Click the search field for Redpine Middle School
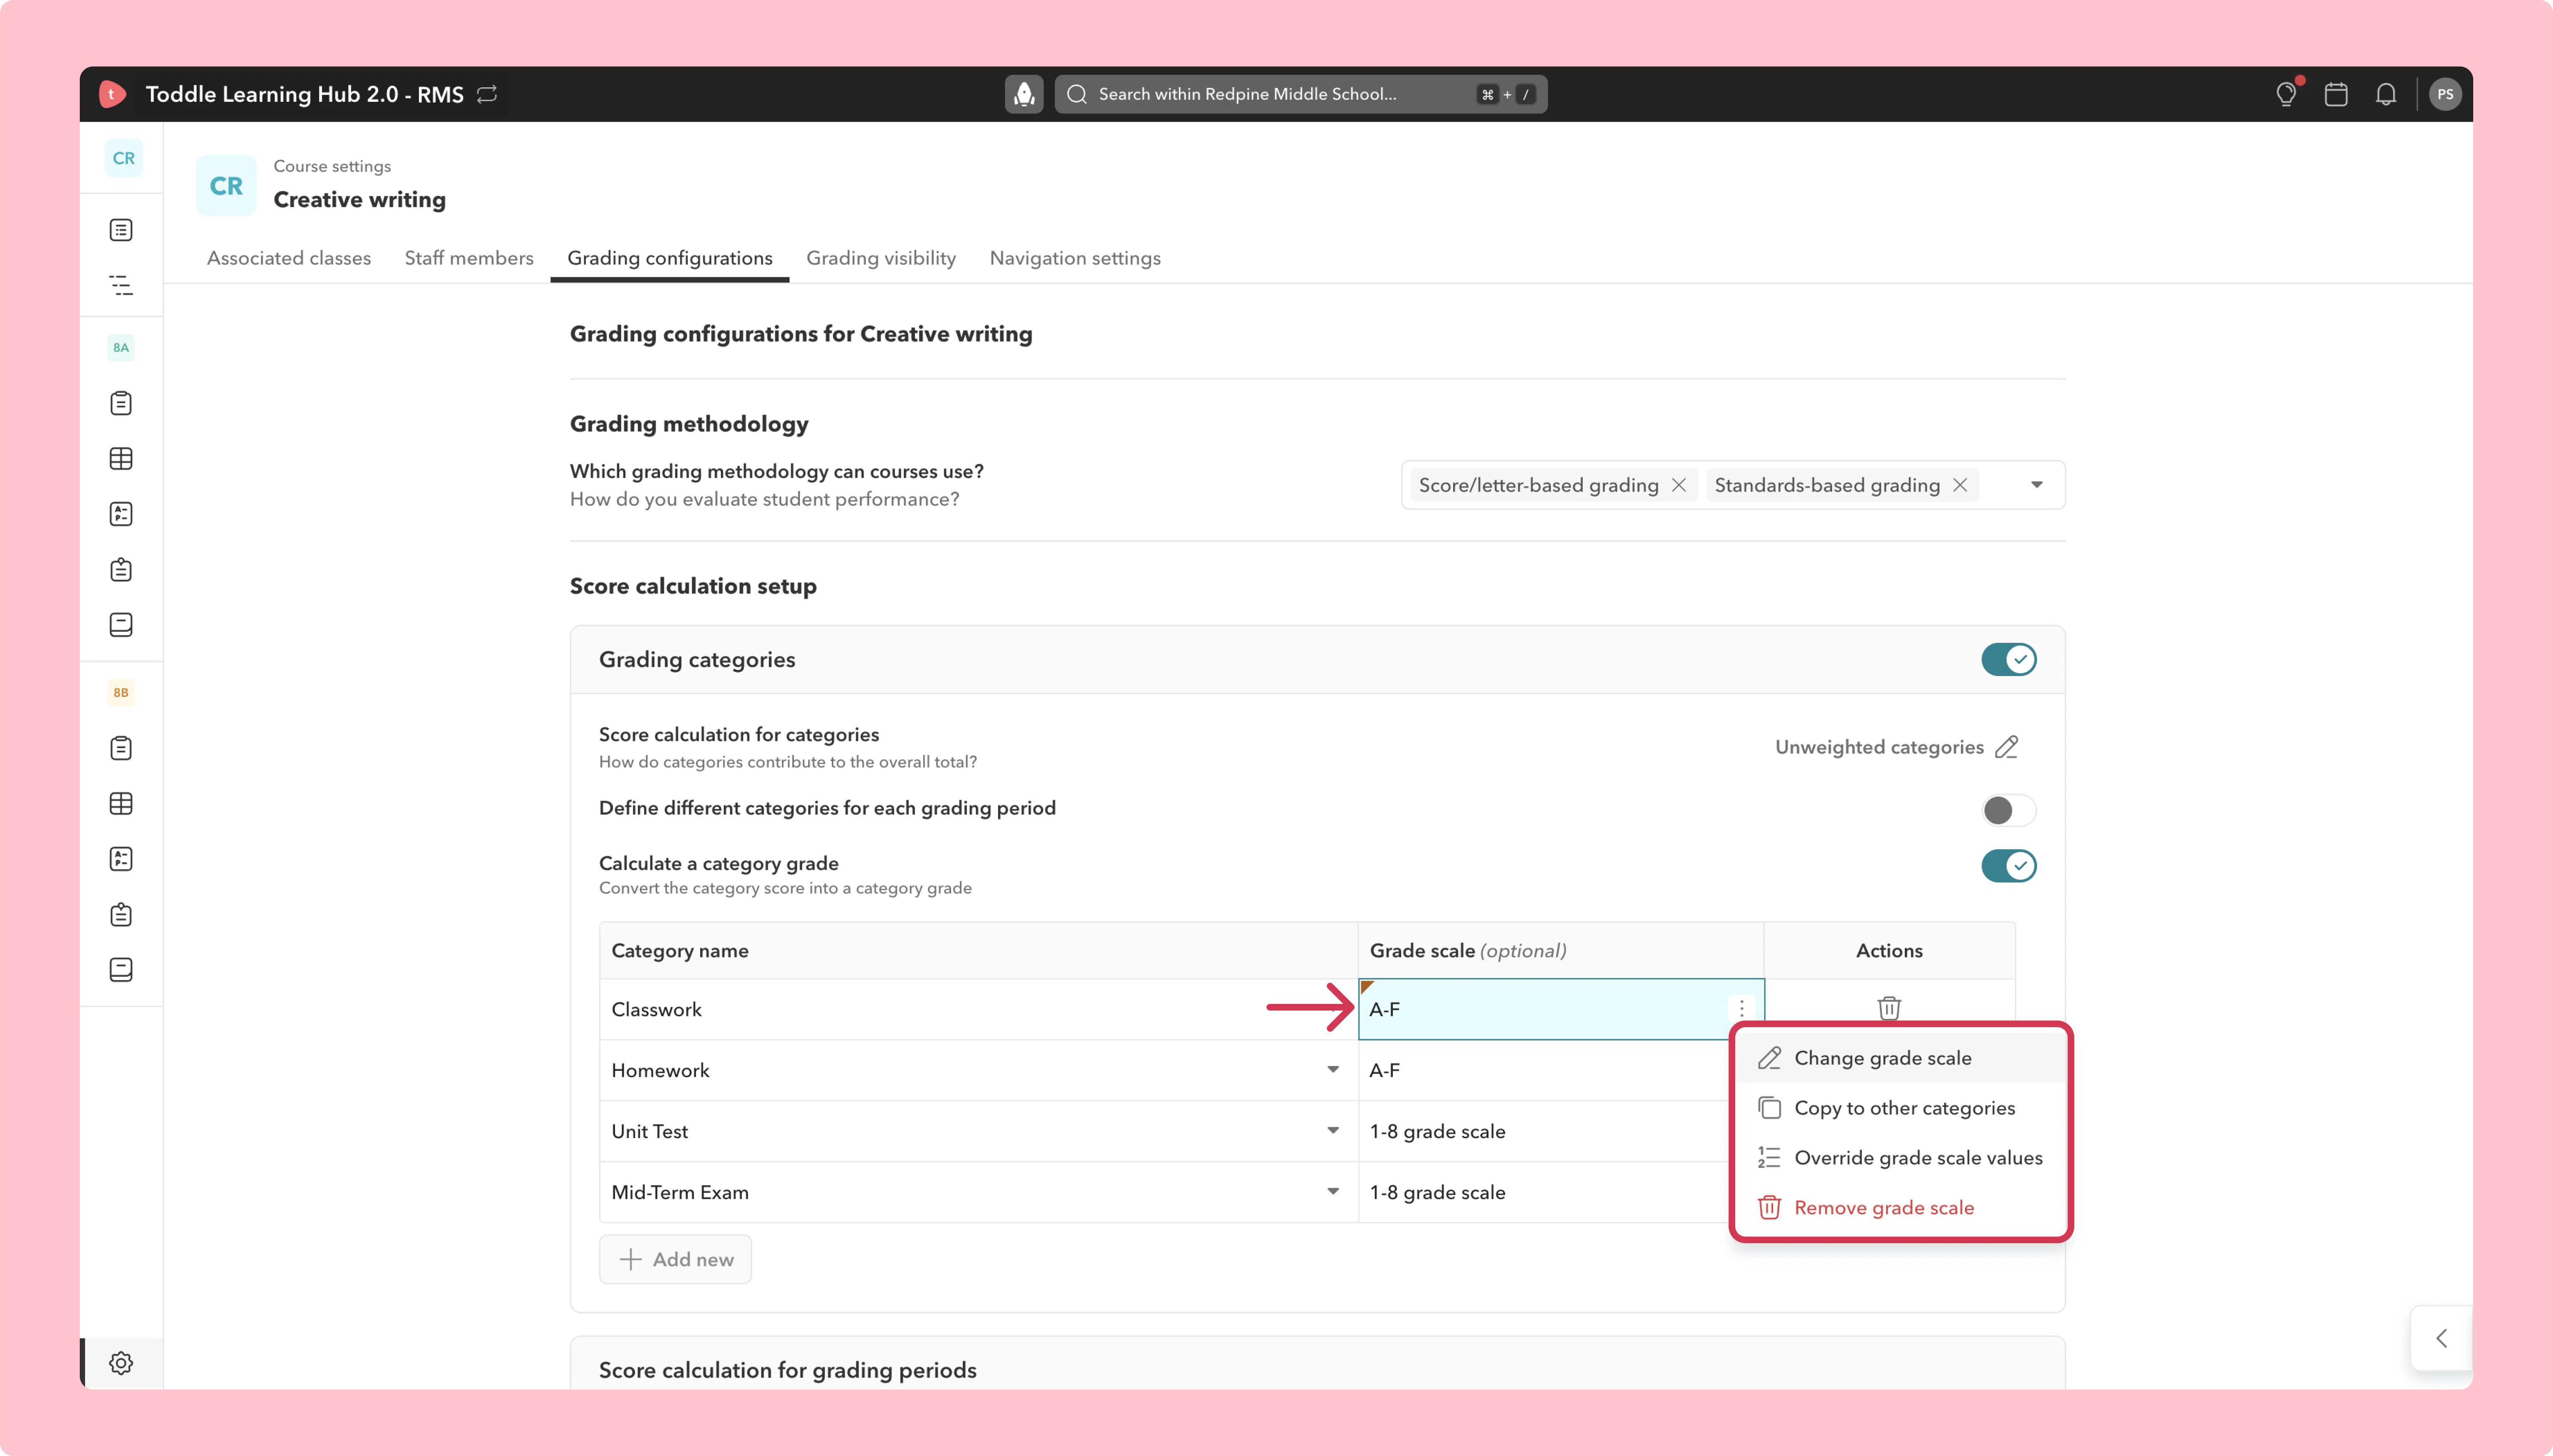 [x=1300, y=94]
